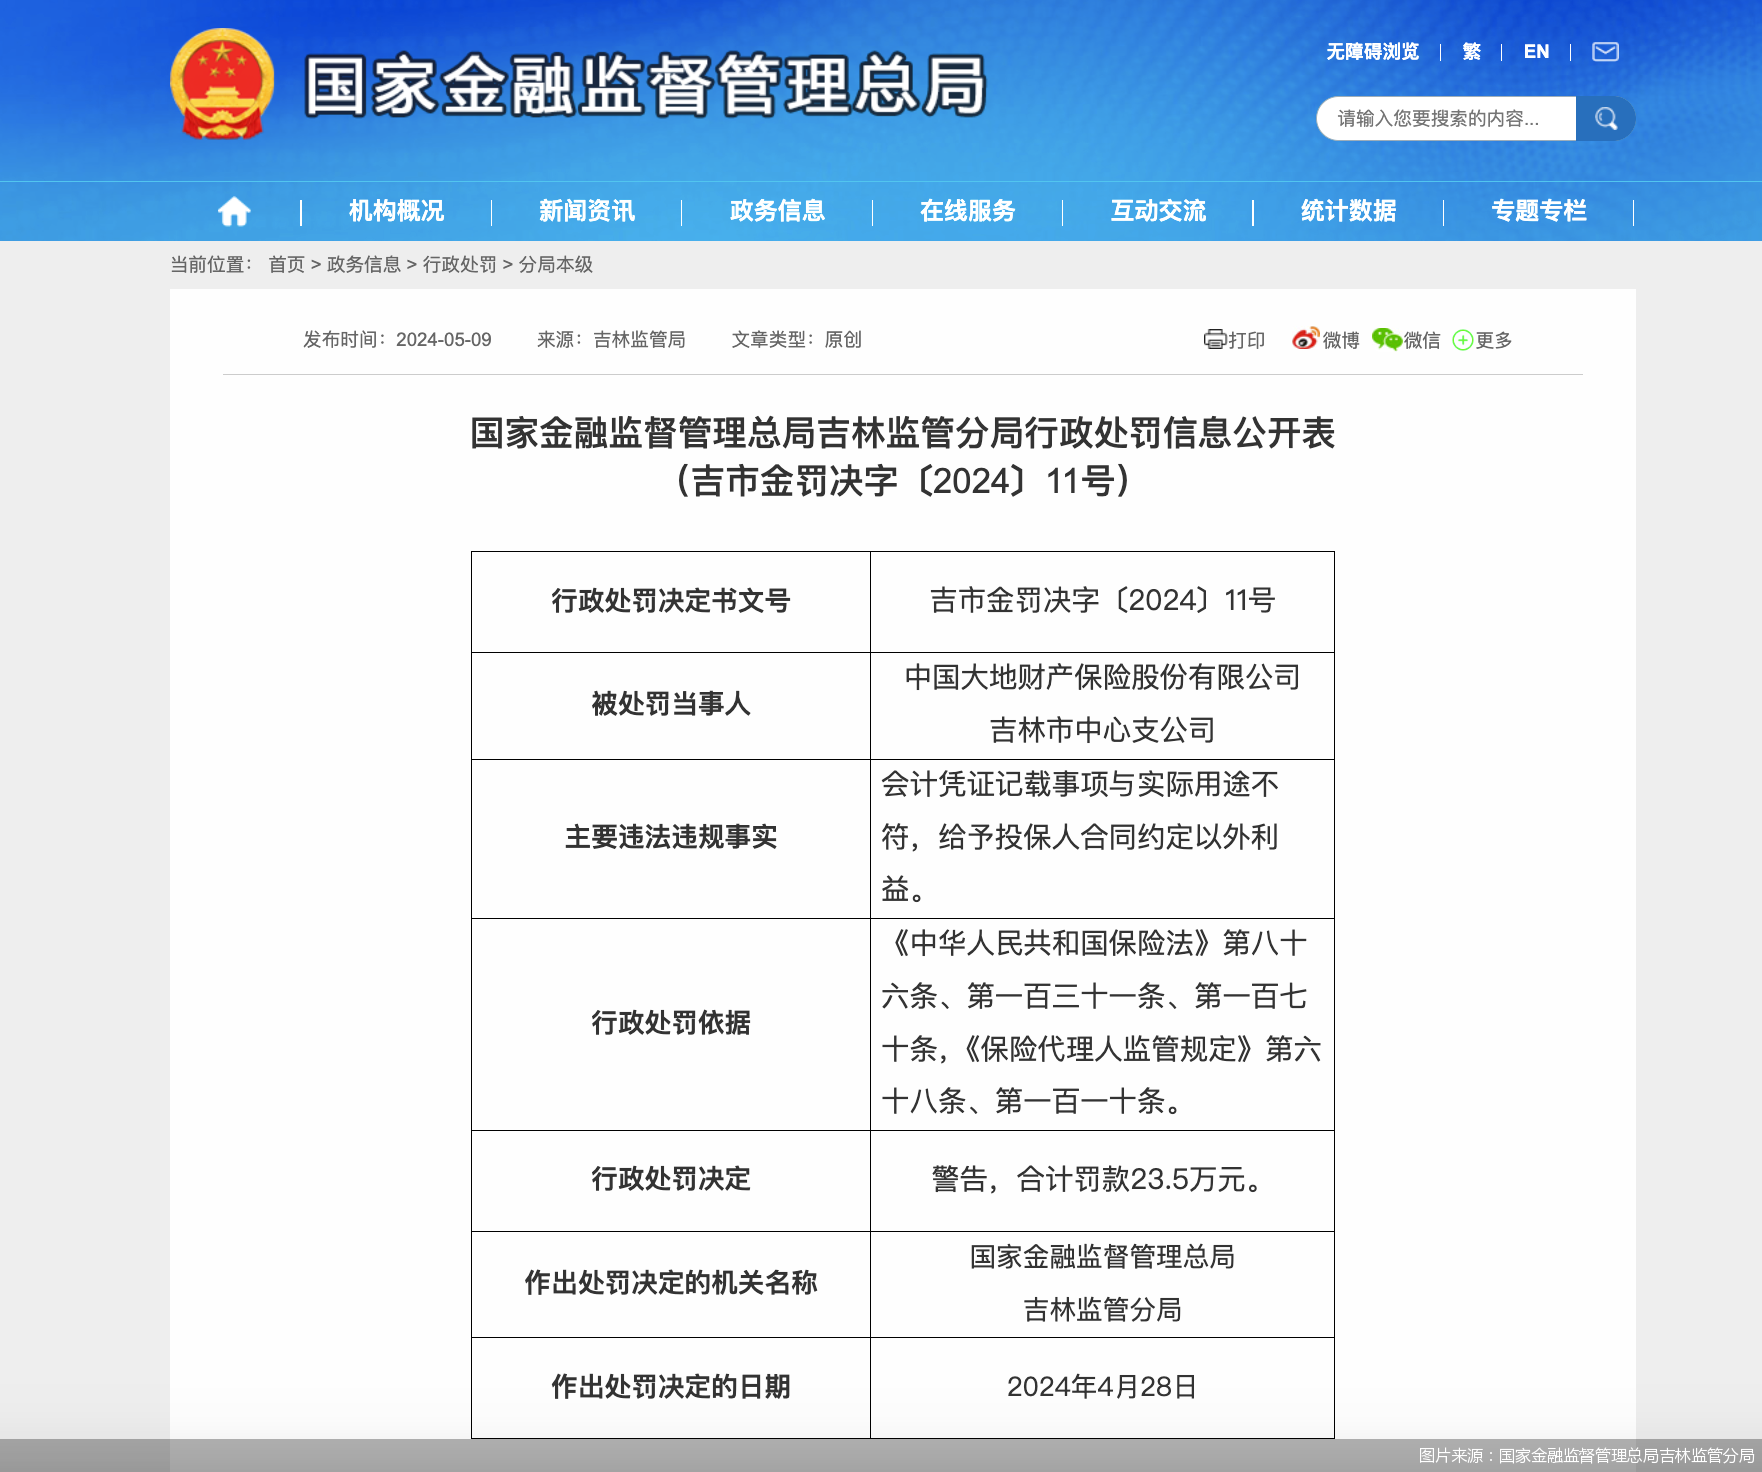Image resolution: width=1762 pixels, height=1472 pixels.
Task: Open the 统计数据 menu
Action: 1348,211
